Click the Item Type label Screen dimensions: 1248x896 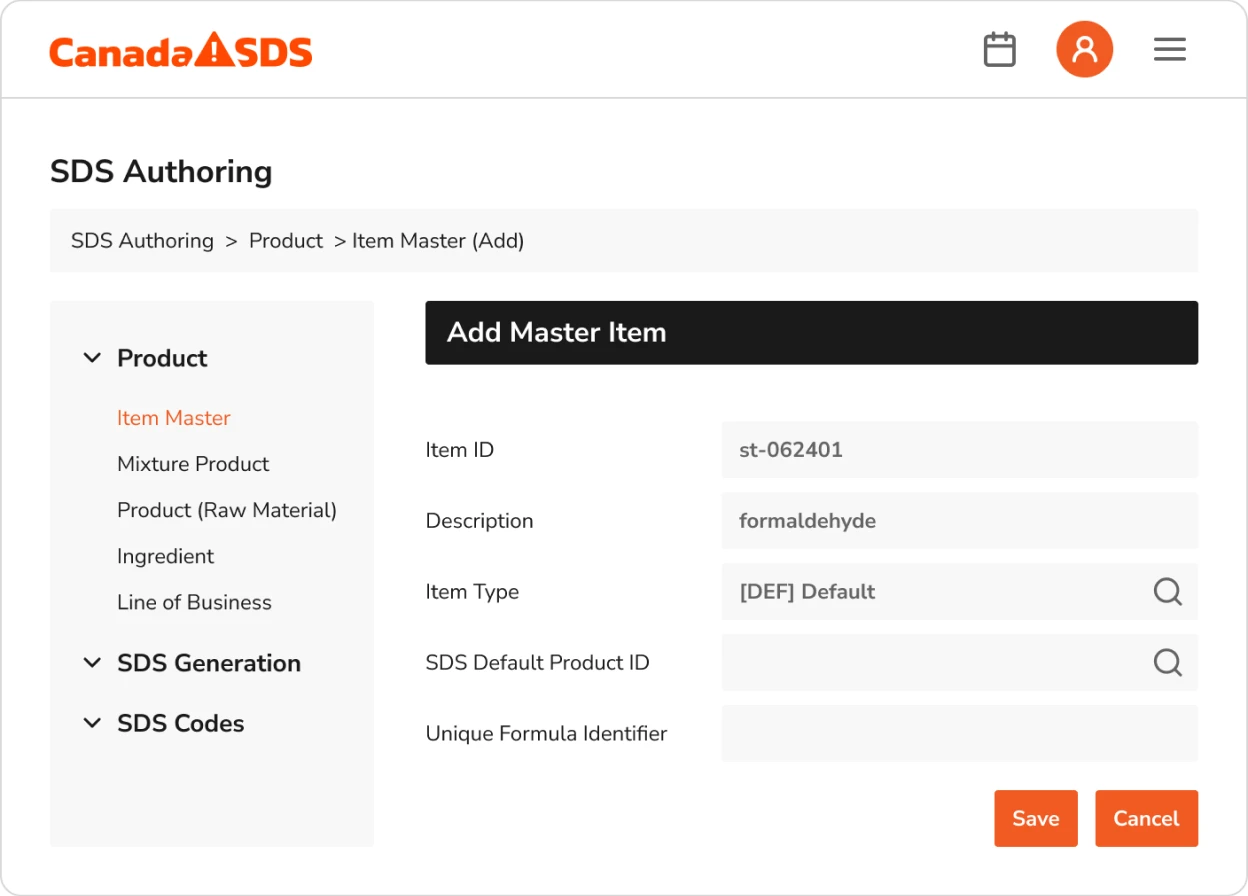tap(472, 592)
